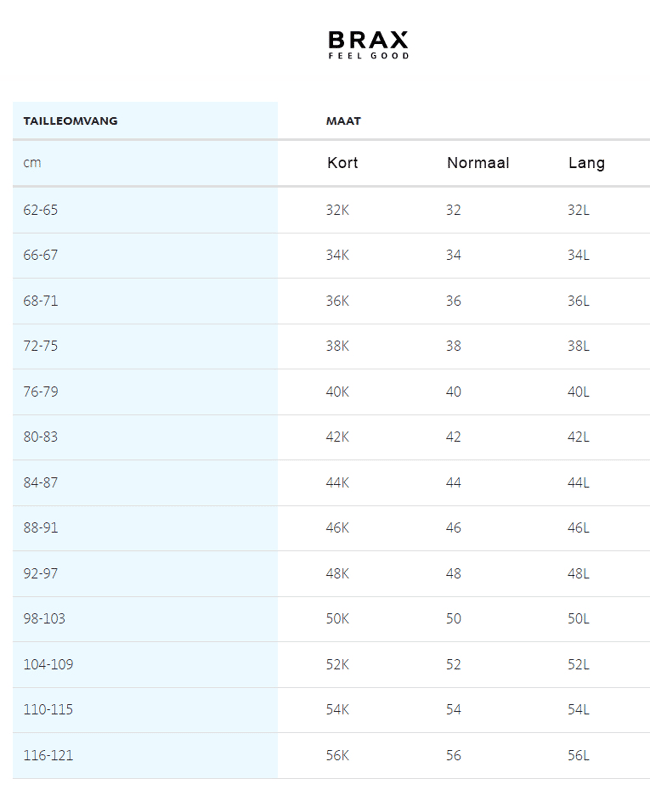Select the TAILLEOMVANG column header
The image size is (650, 806).
pos(70,121)
